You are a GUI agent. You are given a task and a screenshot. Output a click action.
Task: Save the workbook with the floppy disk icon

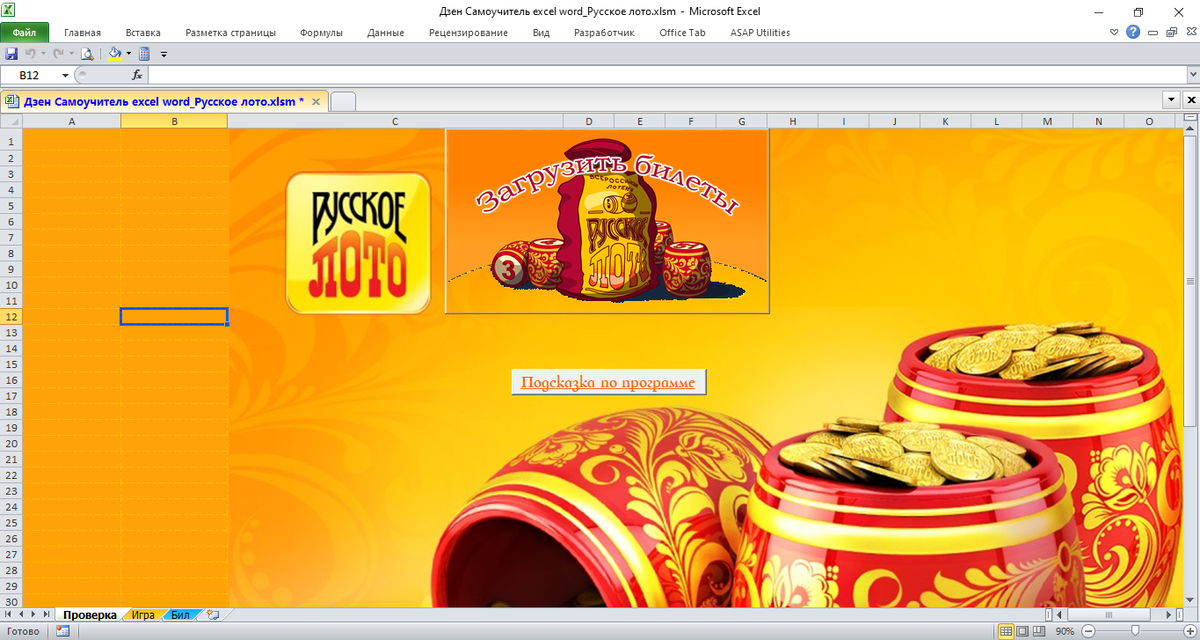[x=12, y=53]
